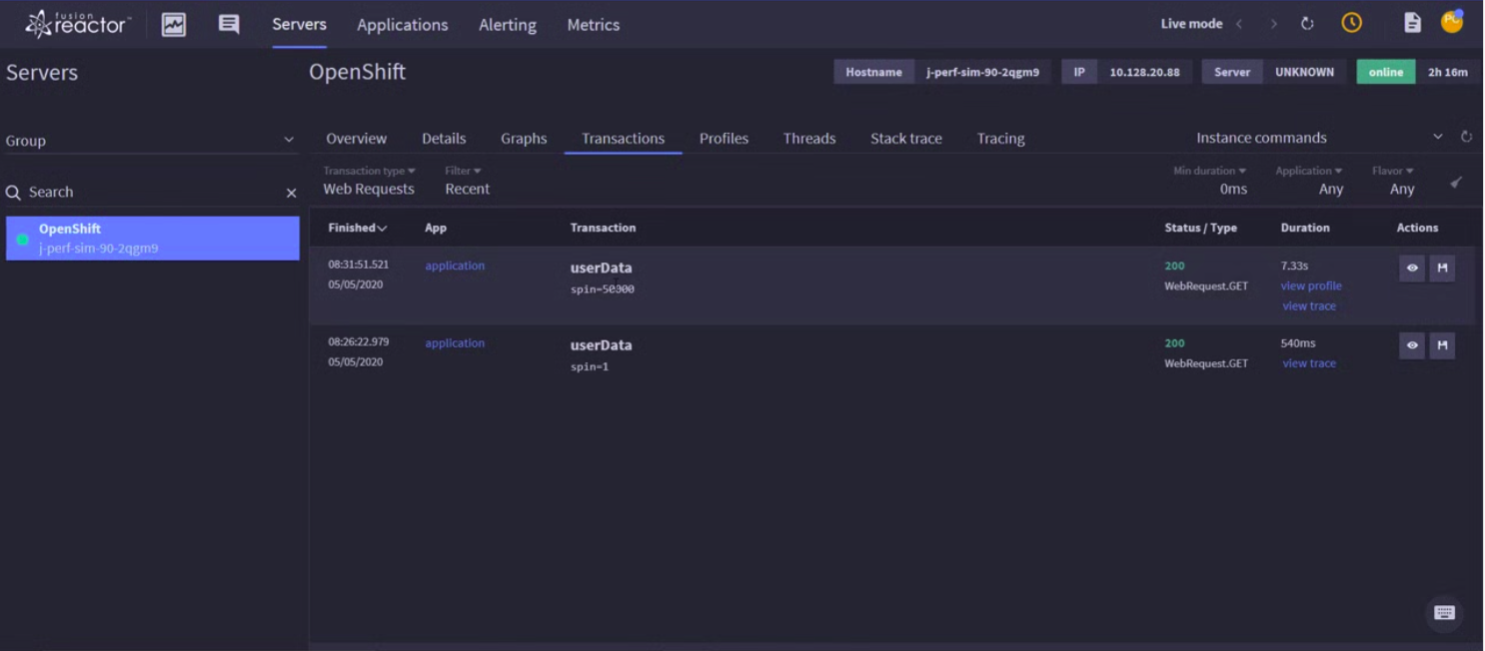Open the Alerting menu

pyautogui.click(x=507, y=25)
